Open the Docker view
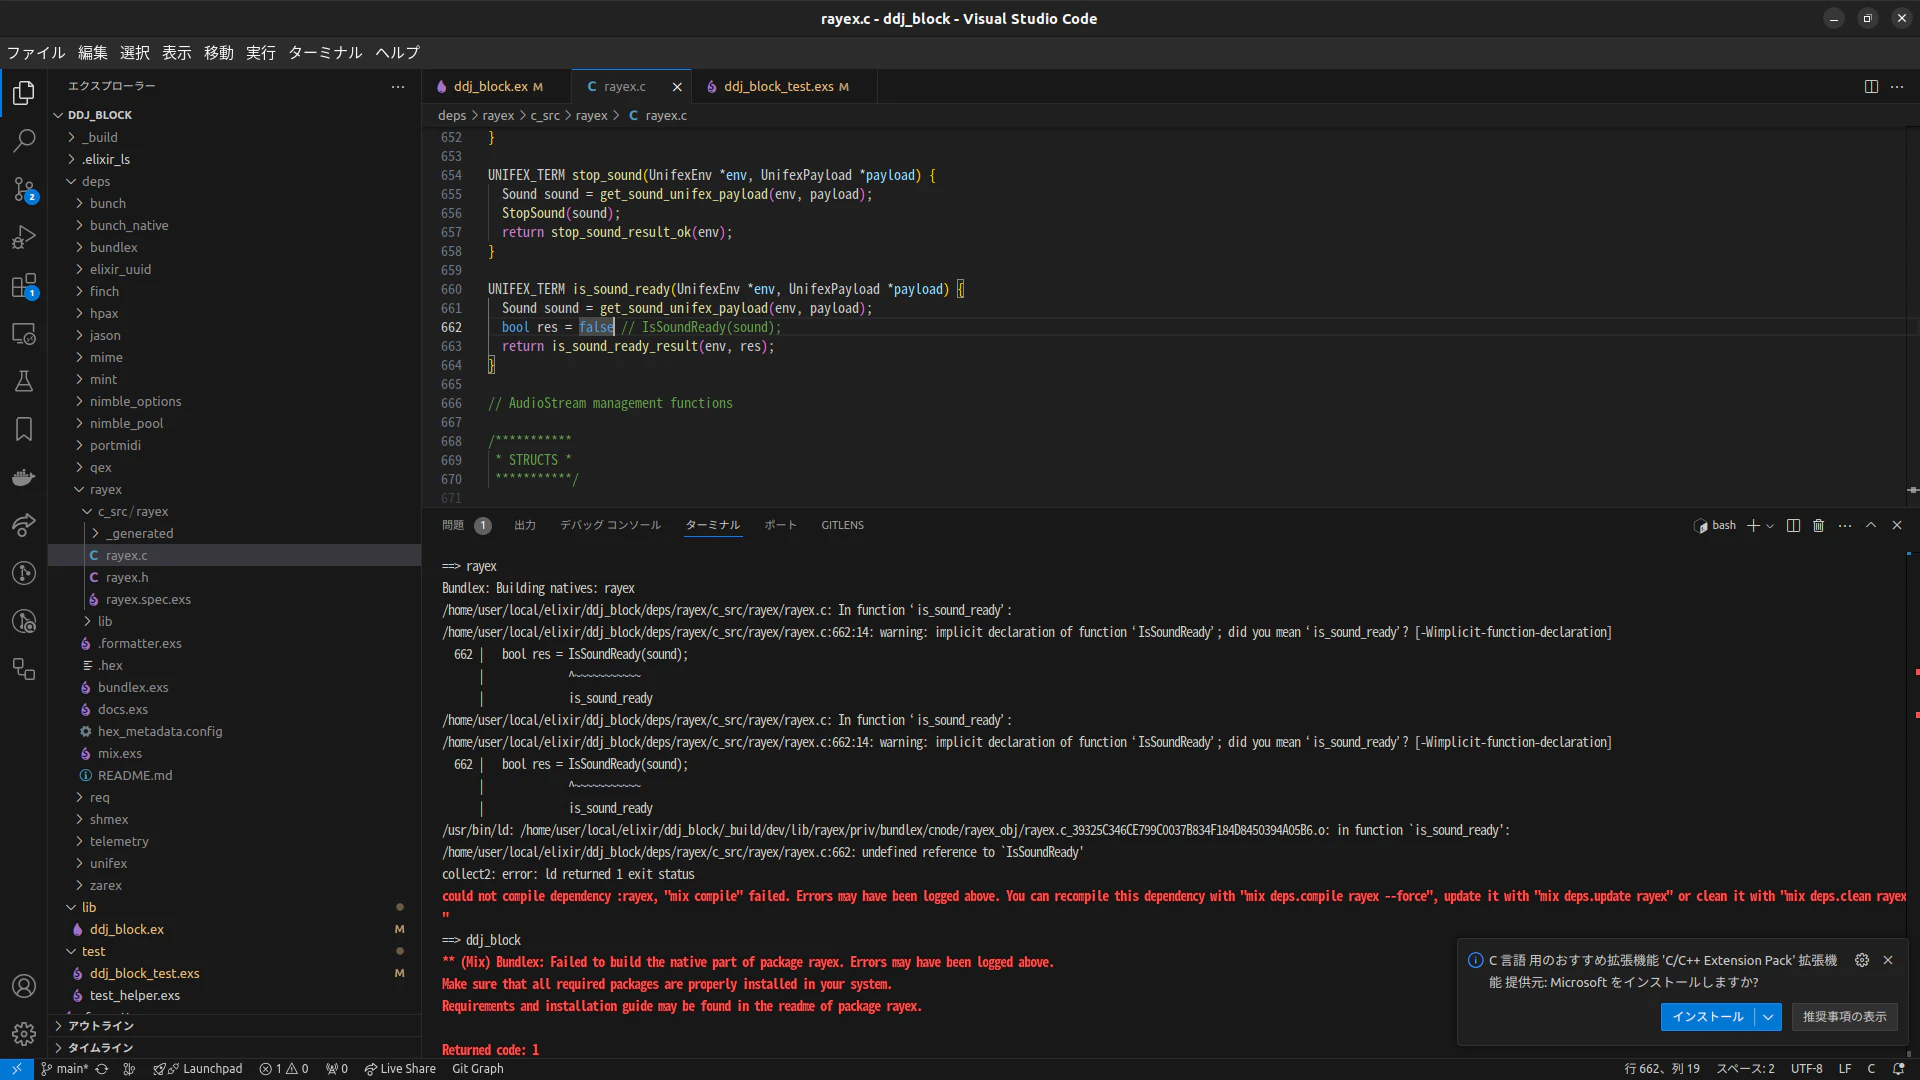This screenshot has height=1080, width=1920. tap(24, 477)
